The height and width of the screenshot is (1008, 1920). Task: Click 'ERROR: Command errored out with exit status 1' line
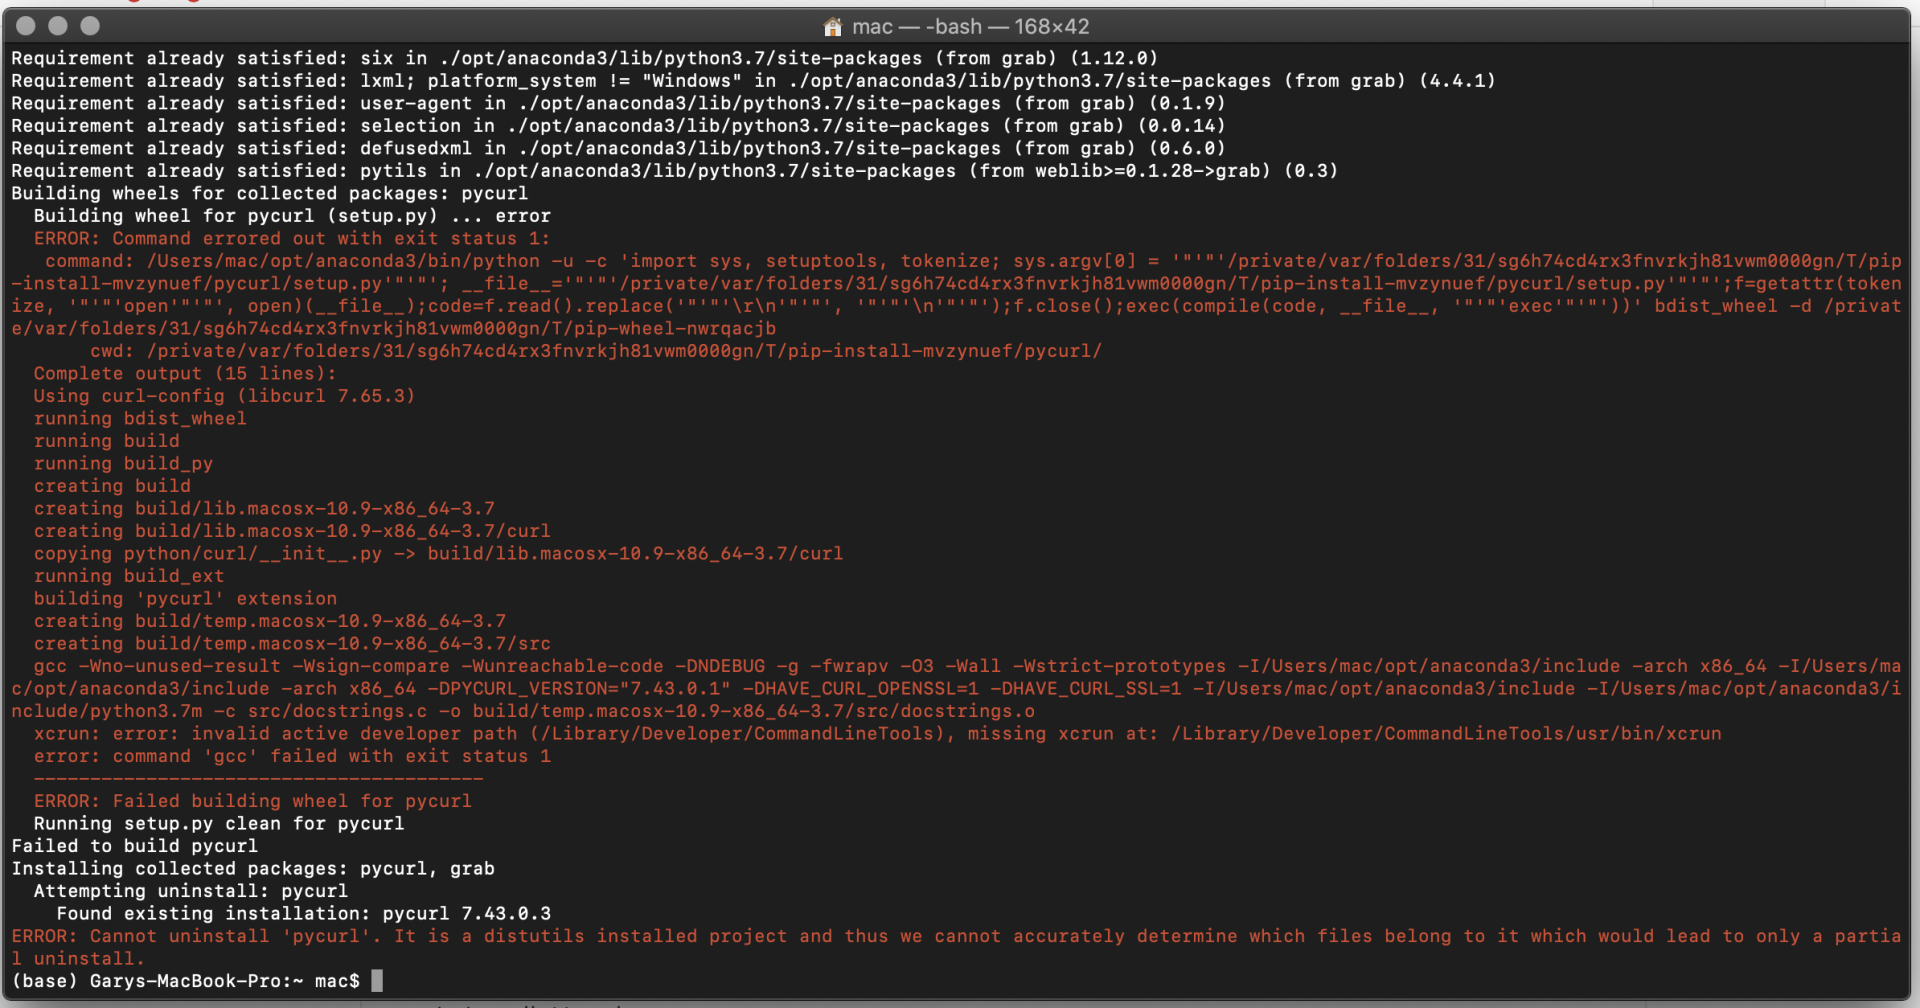[292, 239]
